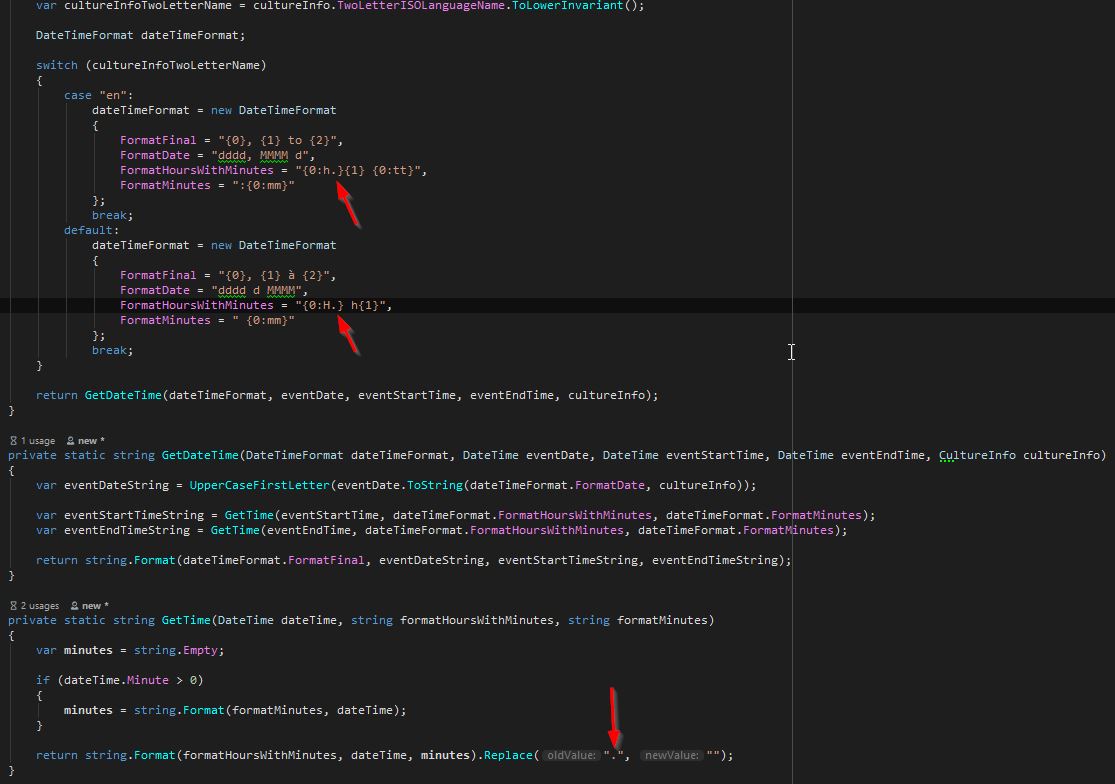1115x784 pixels.
Task: Select the TwoLetterISOLanguageName property
Action: [421, 6]
